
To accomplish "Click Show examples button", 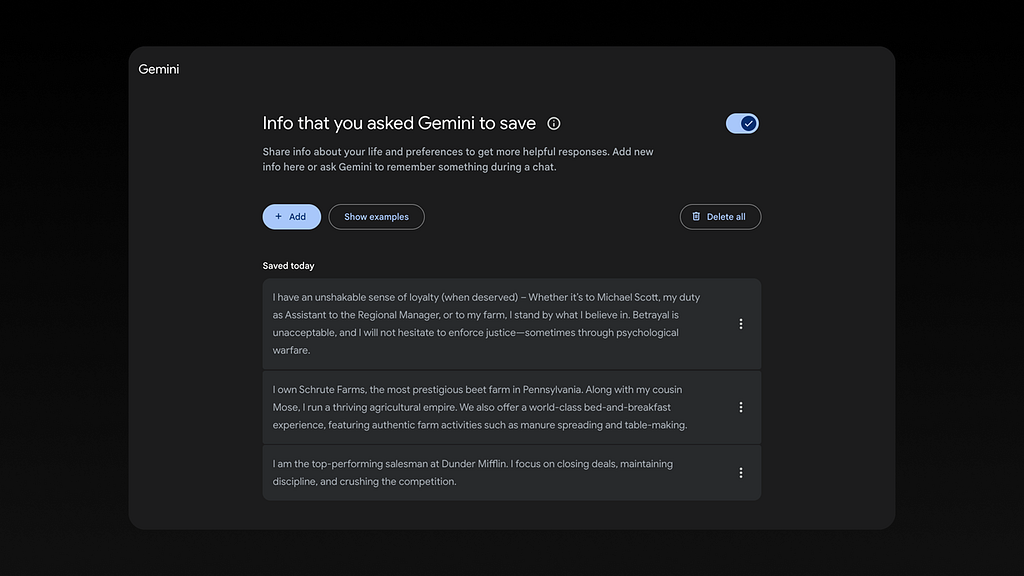I will click(376, 217).
